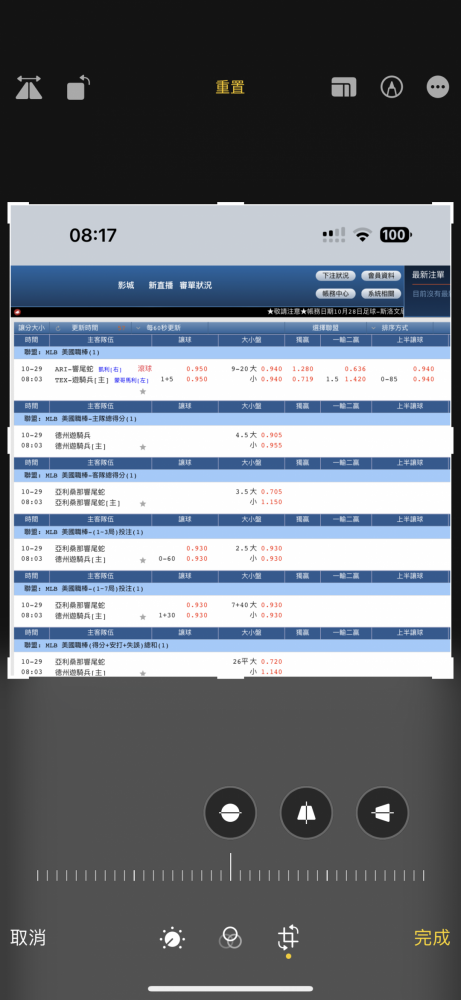Tap the bottom-left crop corner handle
461x1000 pixels.
click(x=10, y=676)
